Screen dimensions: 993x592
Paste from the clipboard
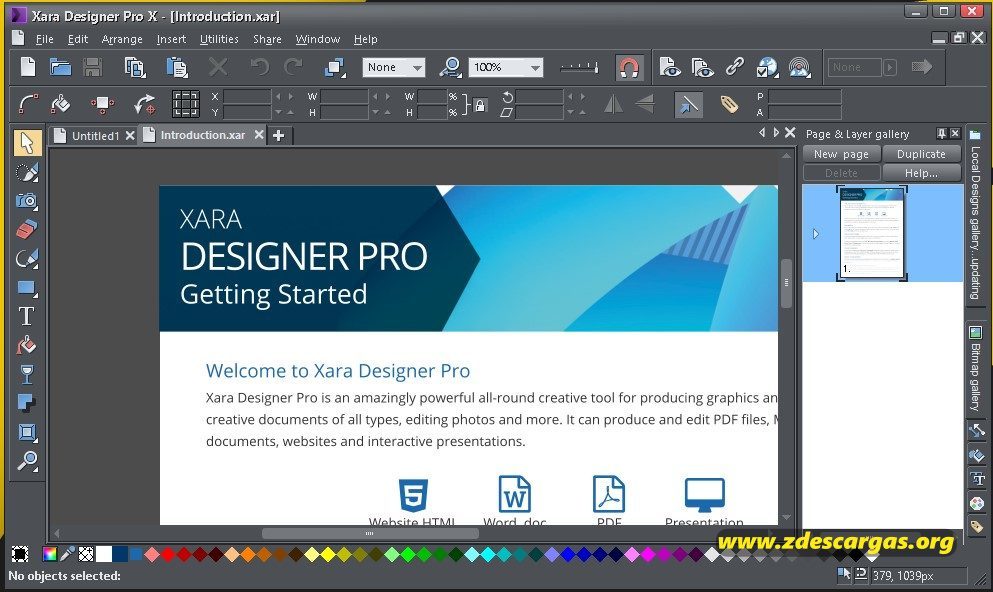(177, 66)
